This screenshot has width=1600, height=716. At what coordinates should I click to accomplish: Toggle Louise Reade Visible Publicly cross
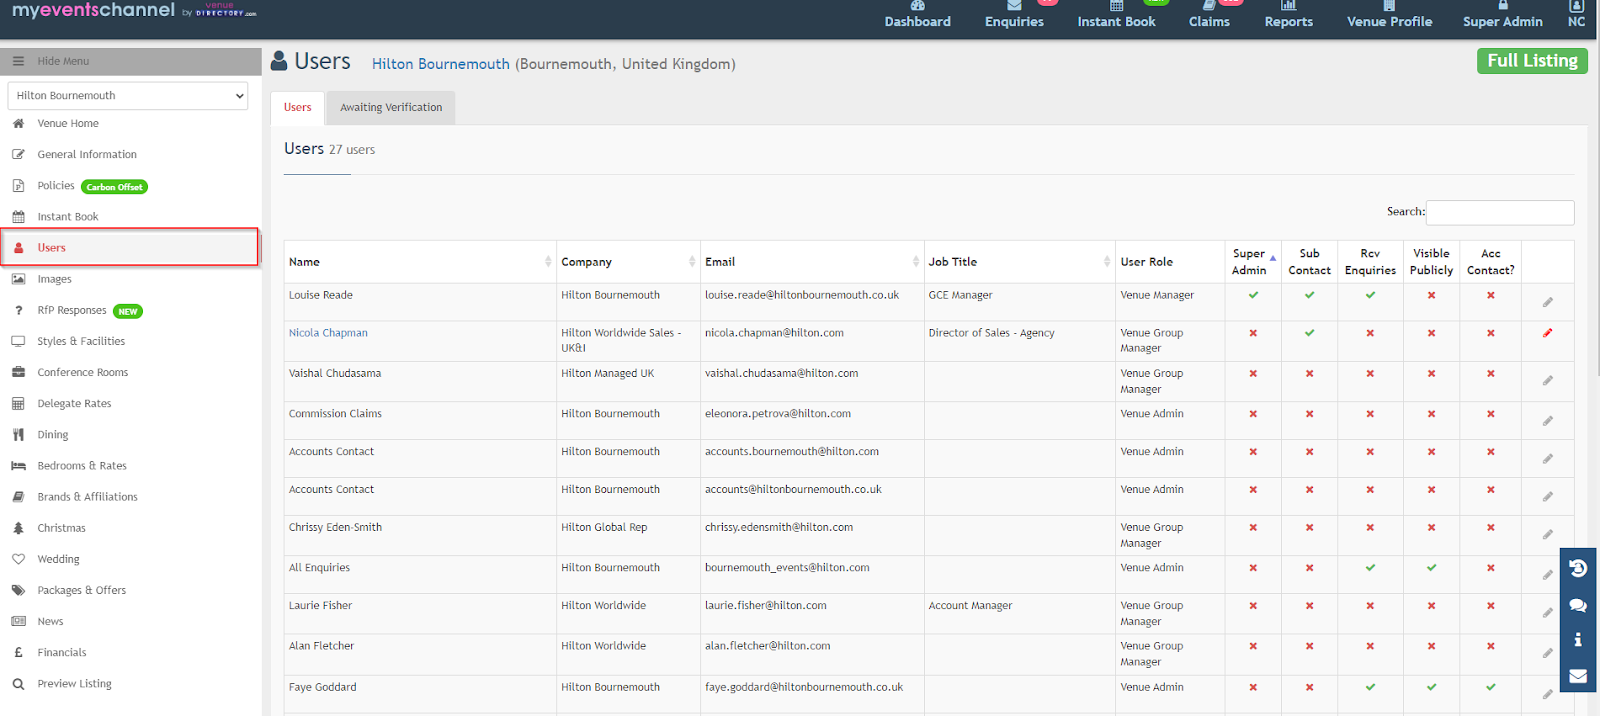tap(1431, 295)
